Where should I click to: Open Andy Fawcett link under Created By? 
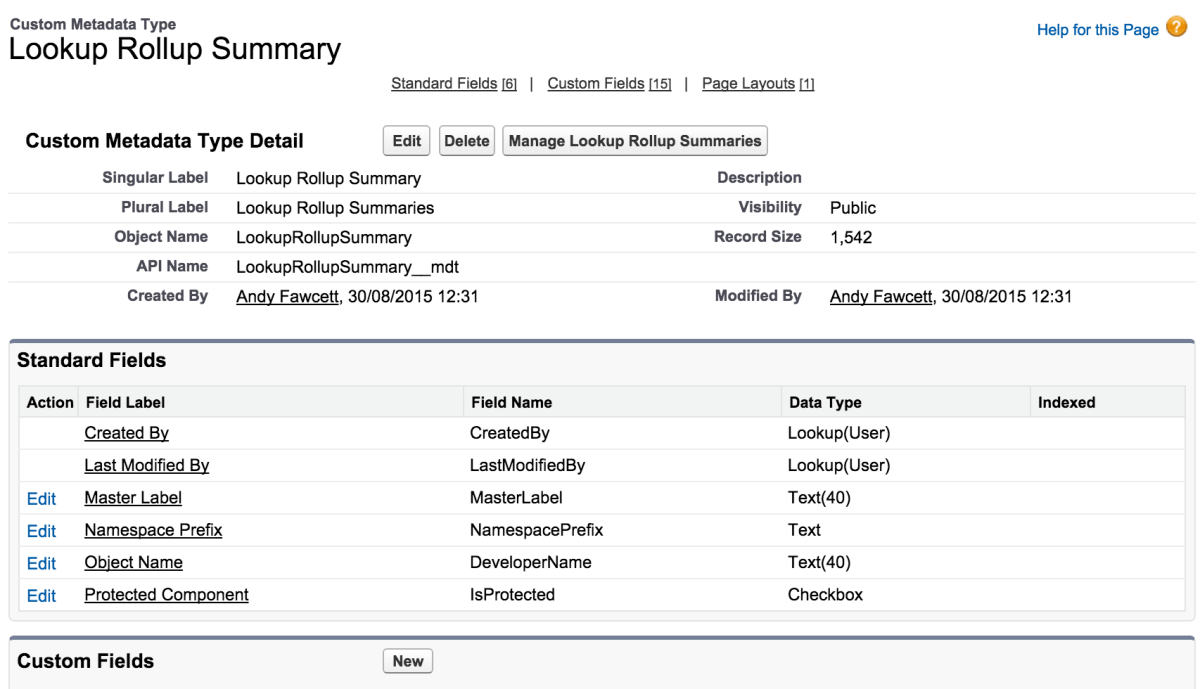(285, 296)
